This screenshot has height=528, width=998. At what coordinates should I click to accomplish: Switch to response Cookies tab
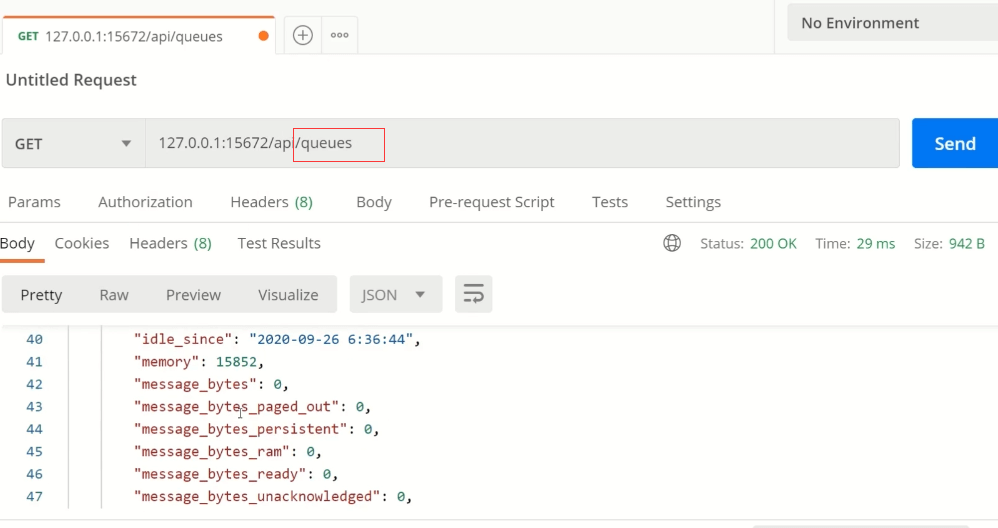[x=81, y=243]
